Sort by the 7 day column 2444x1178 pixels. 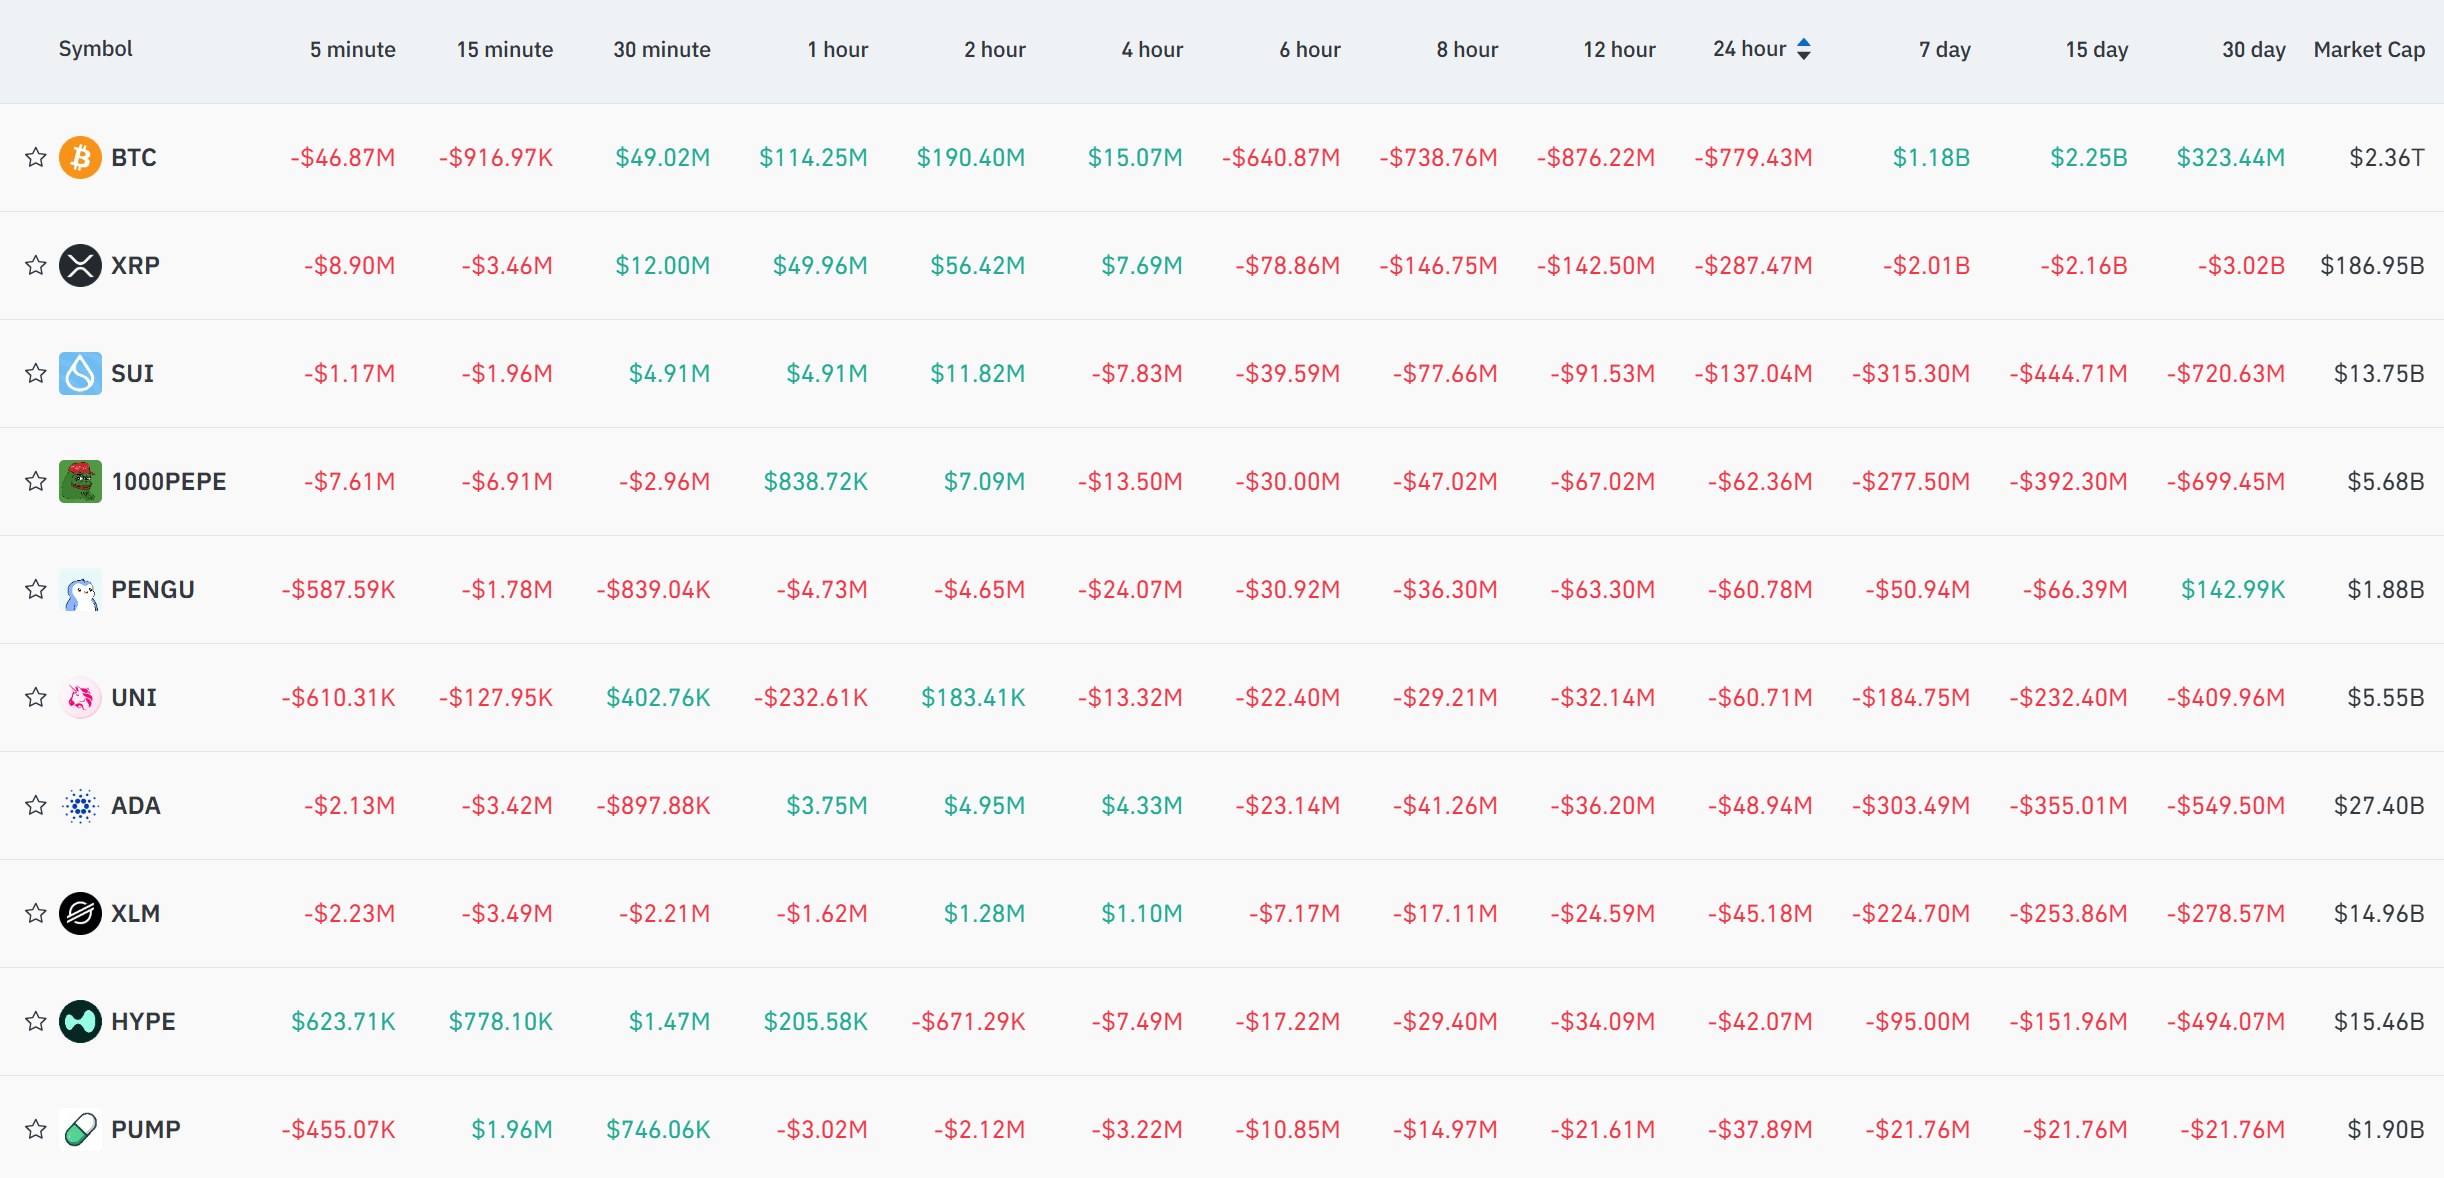[x=1945, y=50]
